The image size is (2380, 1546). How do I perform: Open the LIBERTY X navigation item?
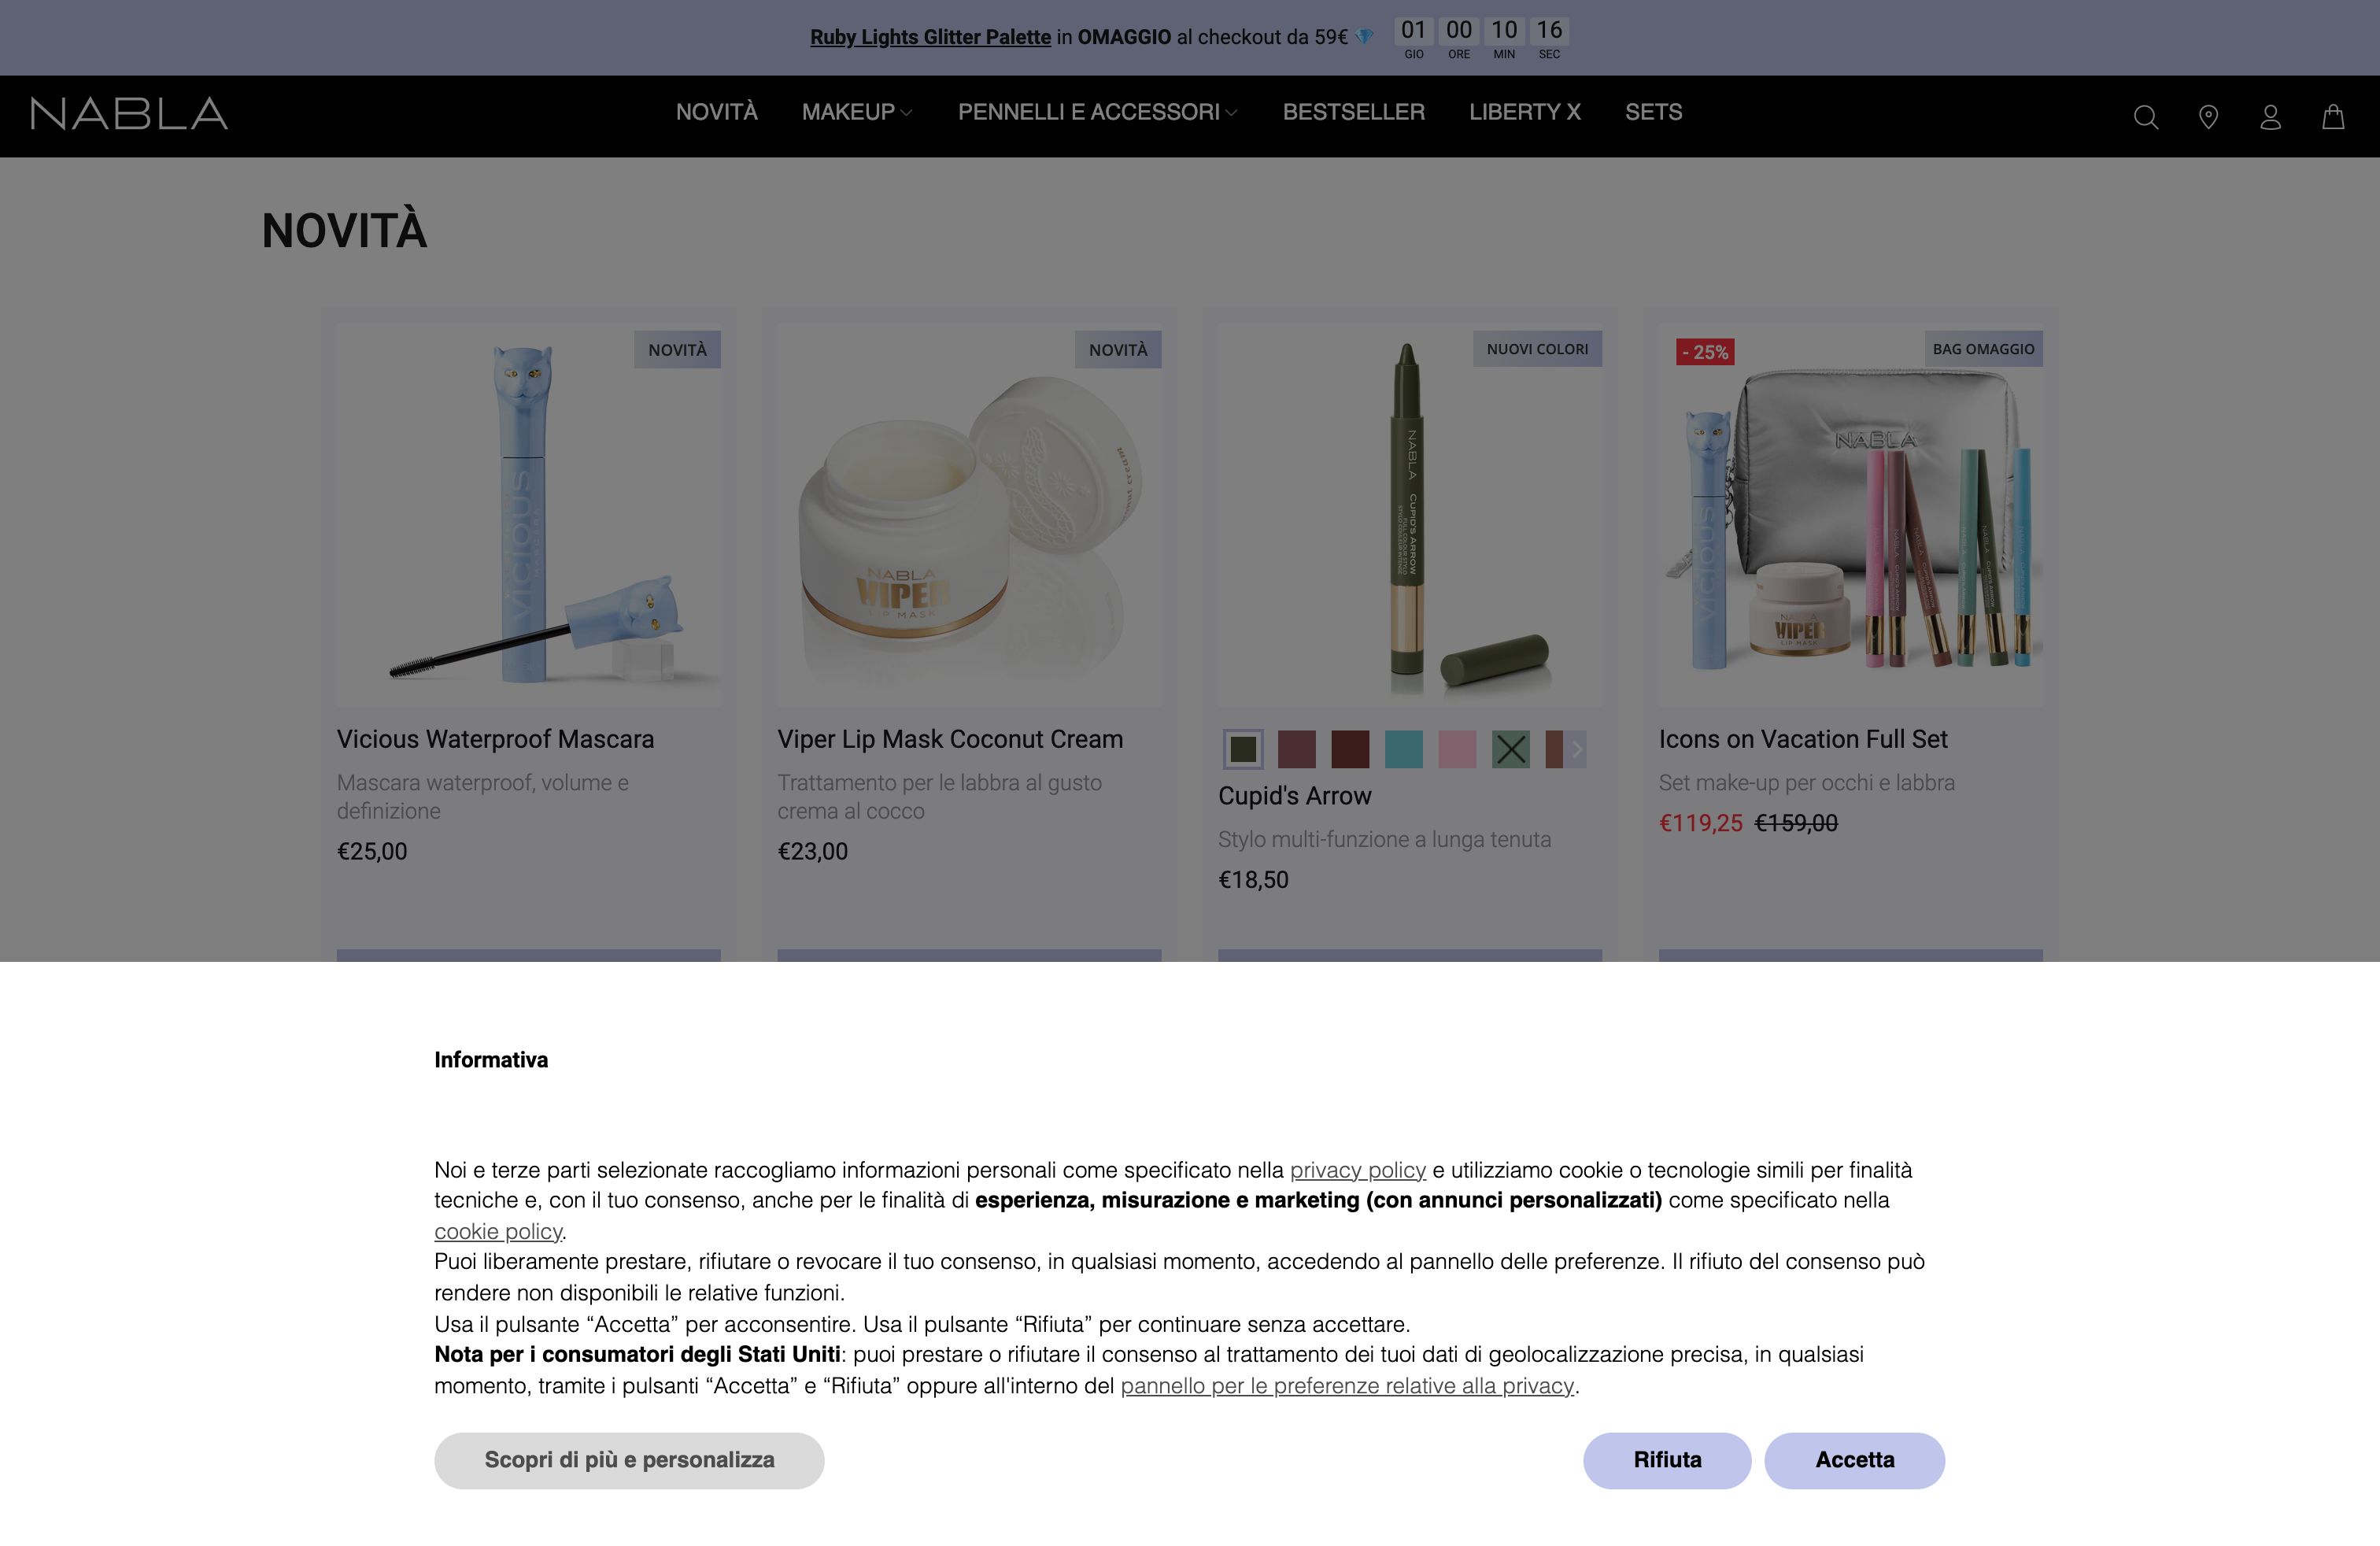pyautogui.click(x=1524, y=112)
